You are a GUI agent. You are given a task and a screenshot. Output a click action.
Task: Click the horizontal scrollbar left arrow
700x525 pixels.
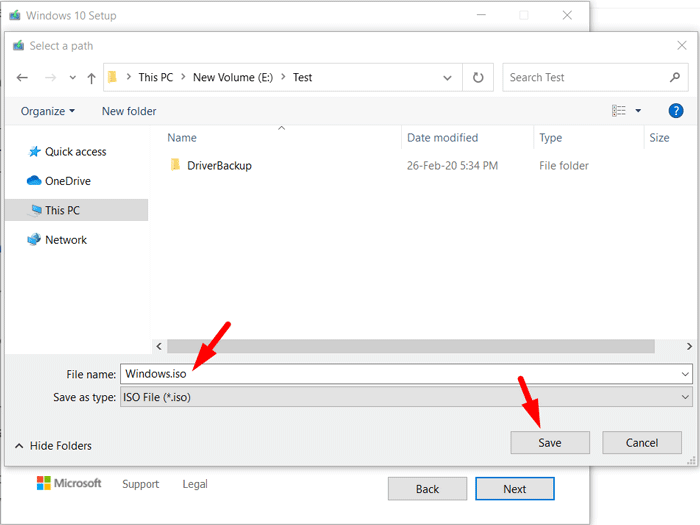pyautogui.click(x=159, y=346)
